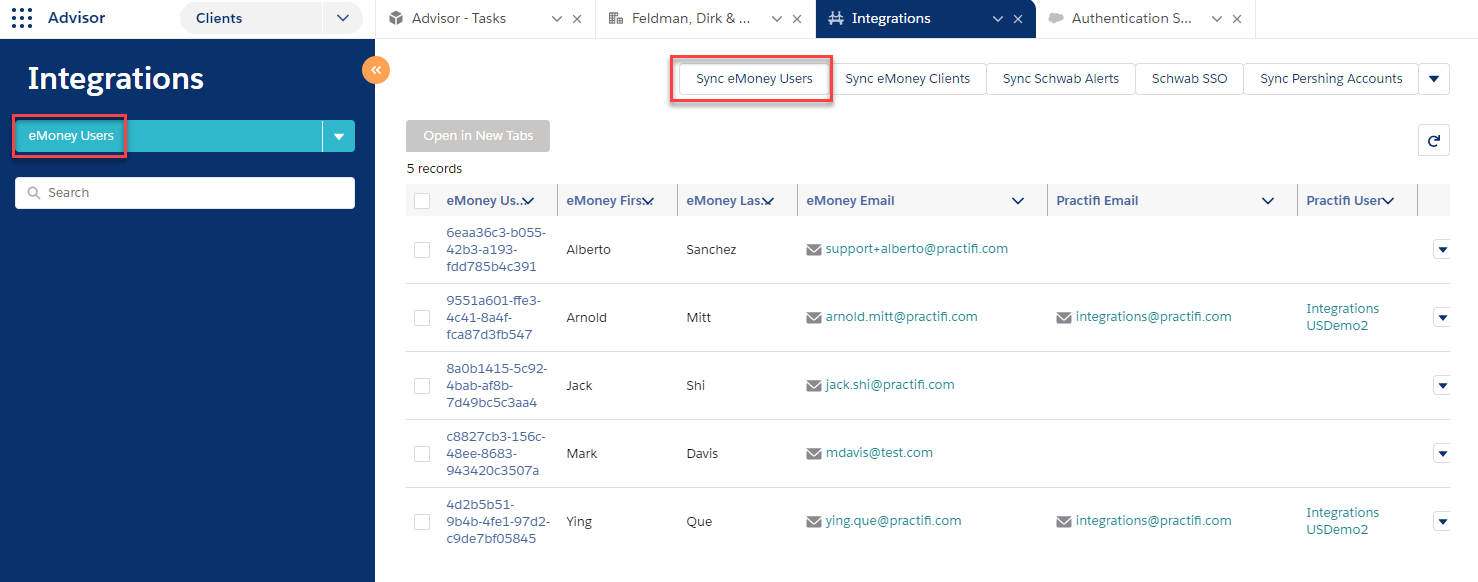This screenshot has width=1478, height=582.
Task: Select the Jack Shi row checkbox
Action: coord(422,386)
